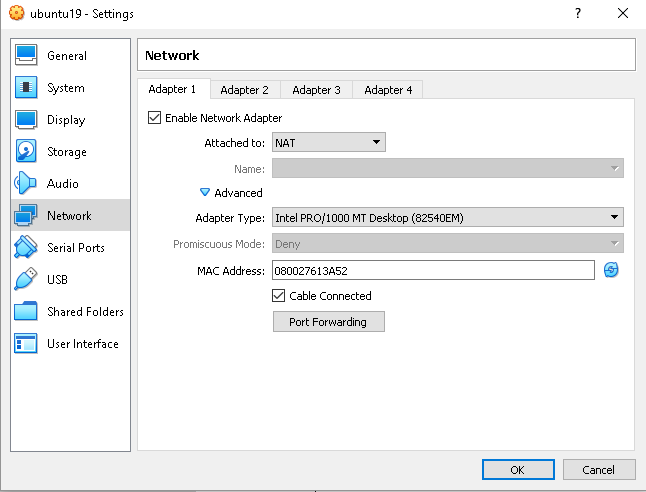The width and height of the screenshot is (646, 492).
Task: Click the VirtualBox settings gear title icon
Action: click(x=16, y=13)
